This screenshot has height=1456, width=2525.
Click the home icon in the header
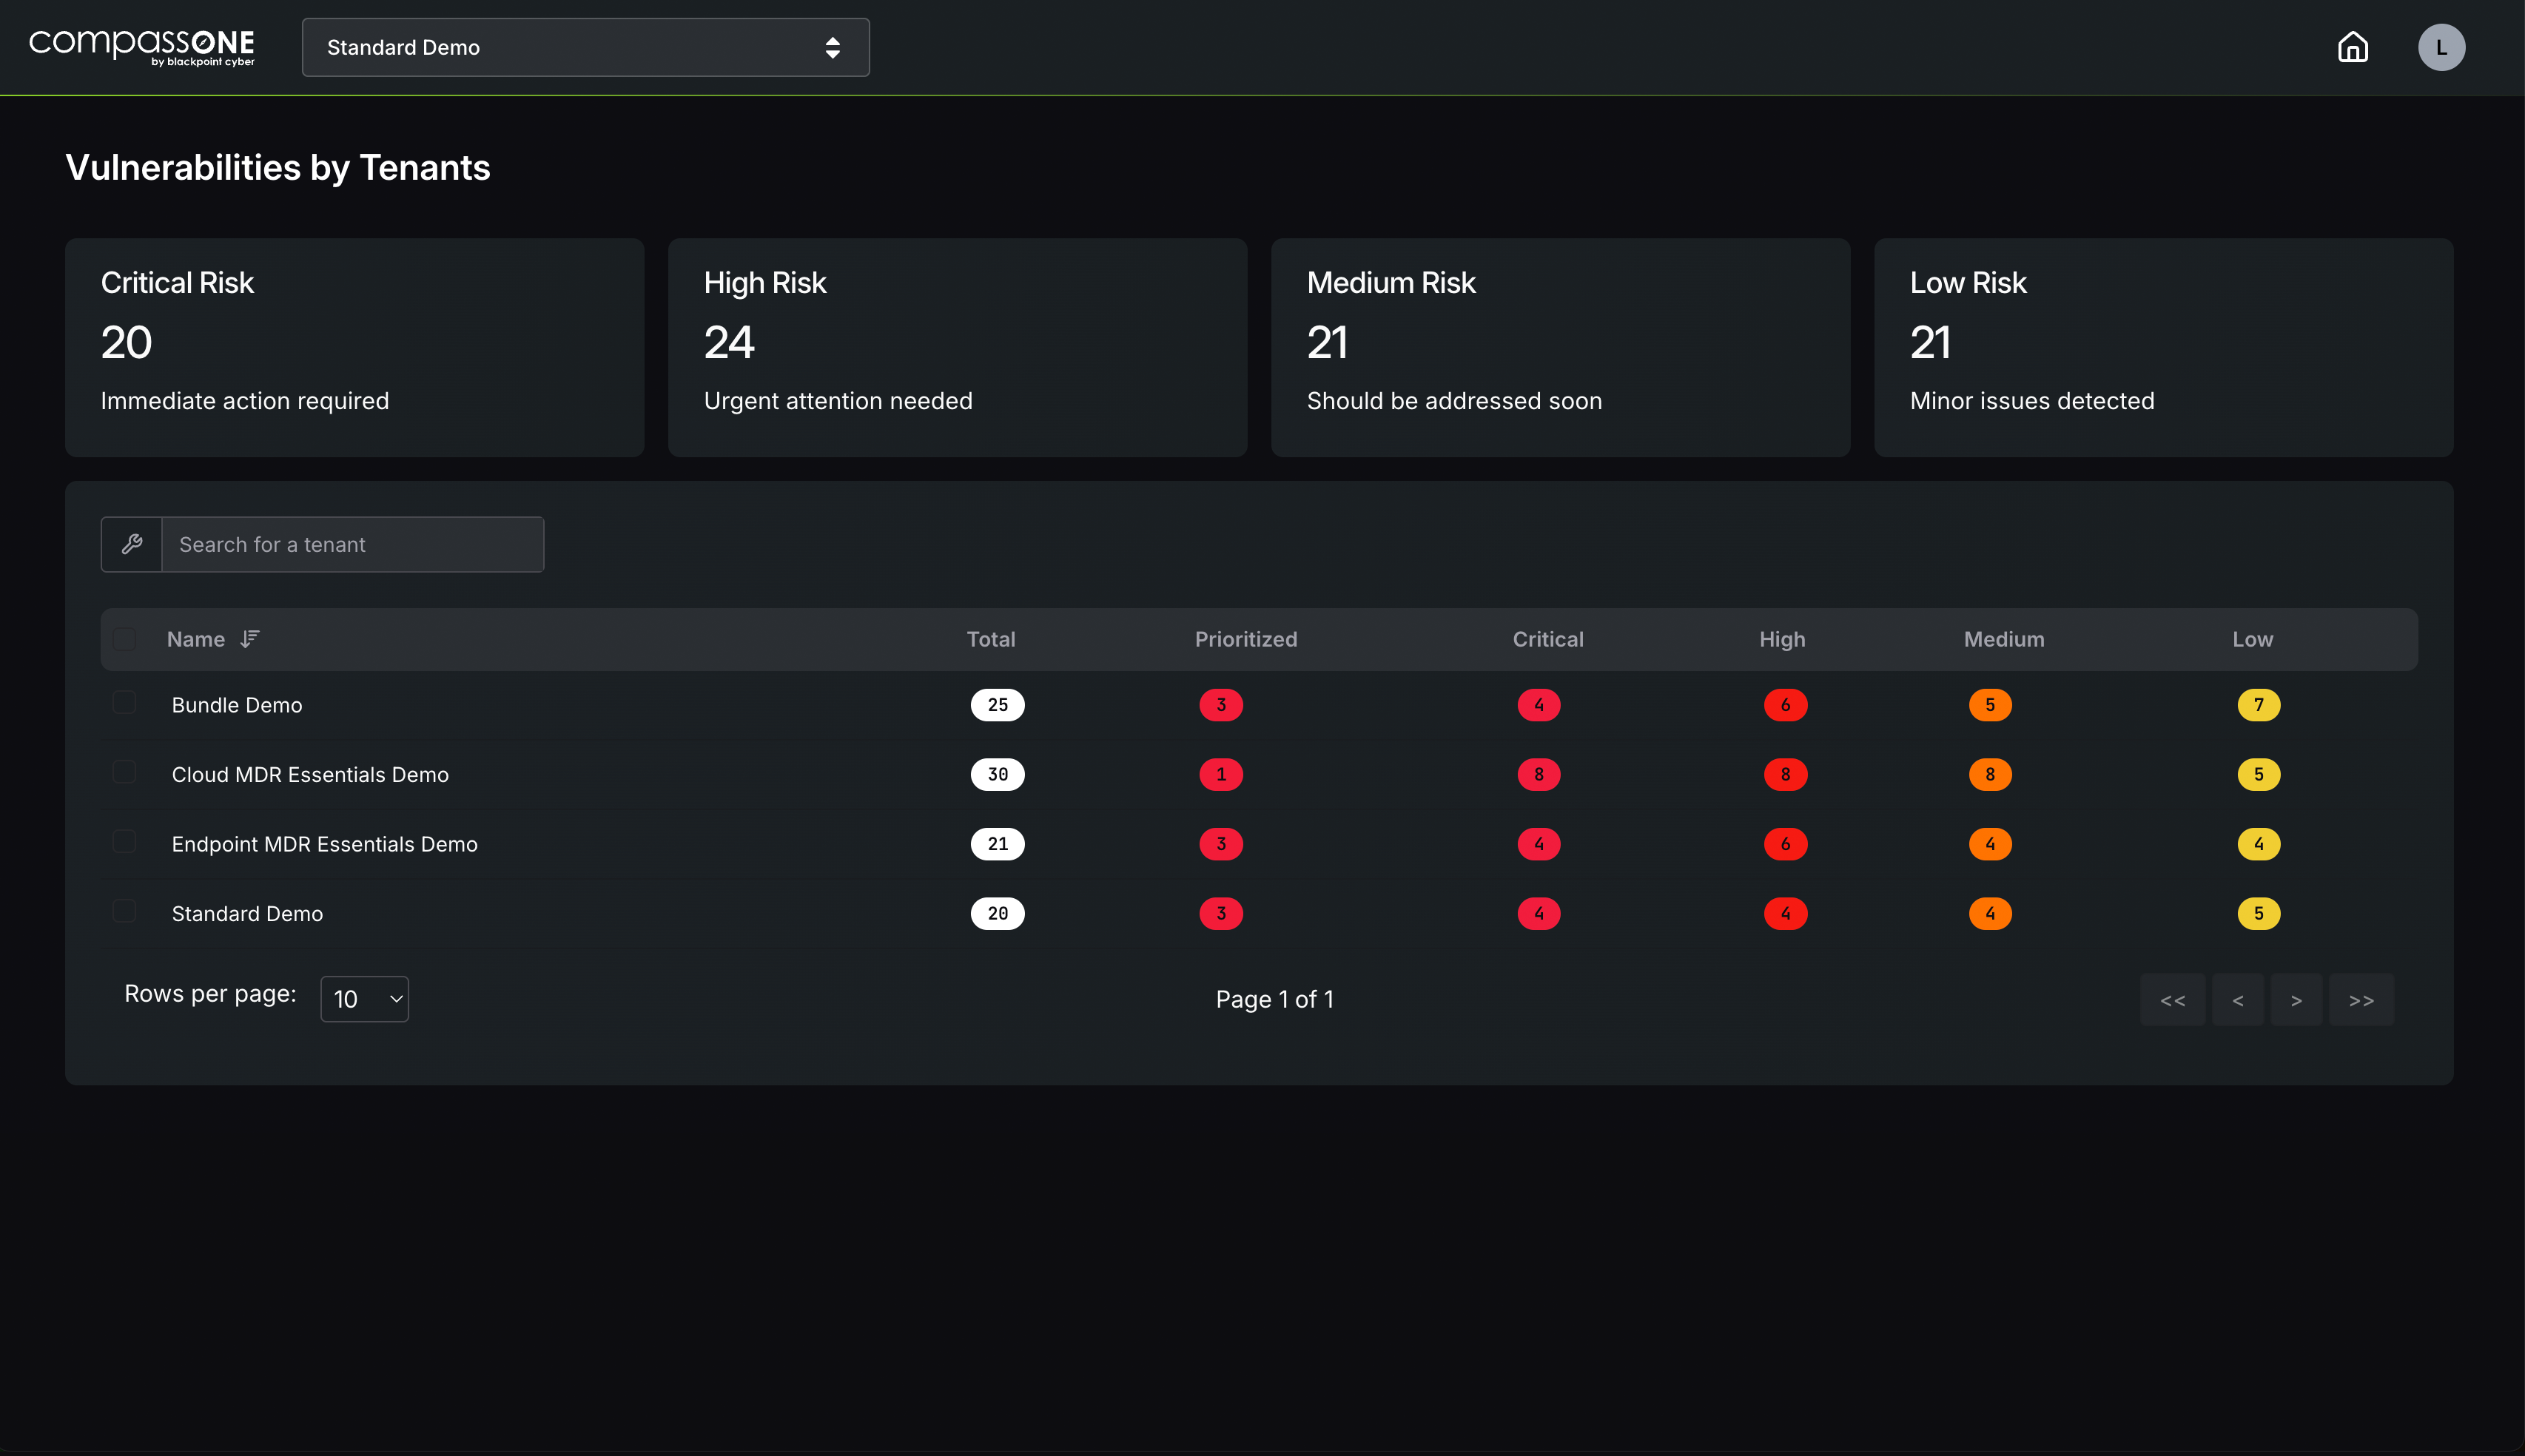2352,47
